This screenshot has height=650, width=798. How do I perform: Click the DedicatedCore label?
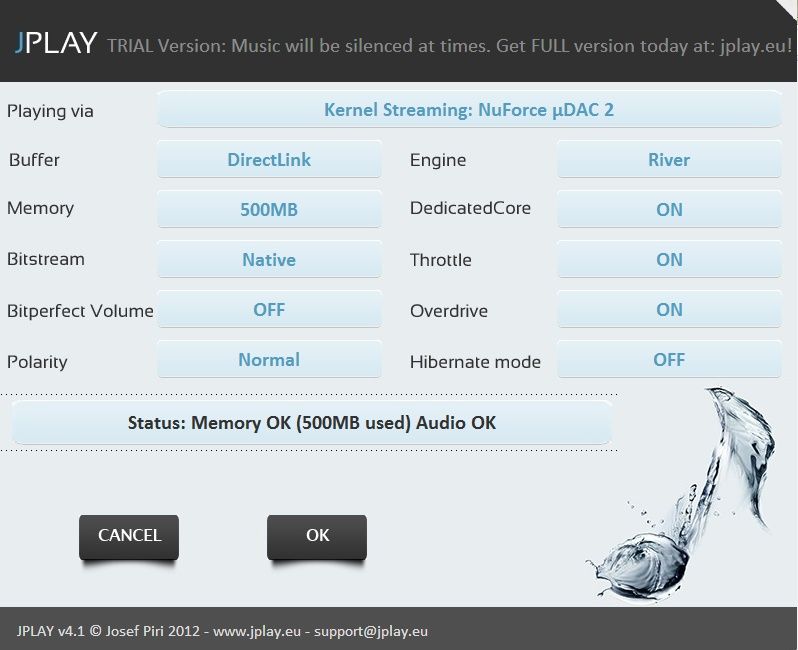point(470,208)
